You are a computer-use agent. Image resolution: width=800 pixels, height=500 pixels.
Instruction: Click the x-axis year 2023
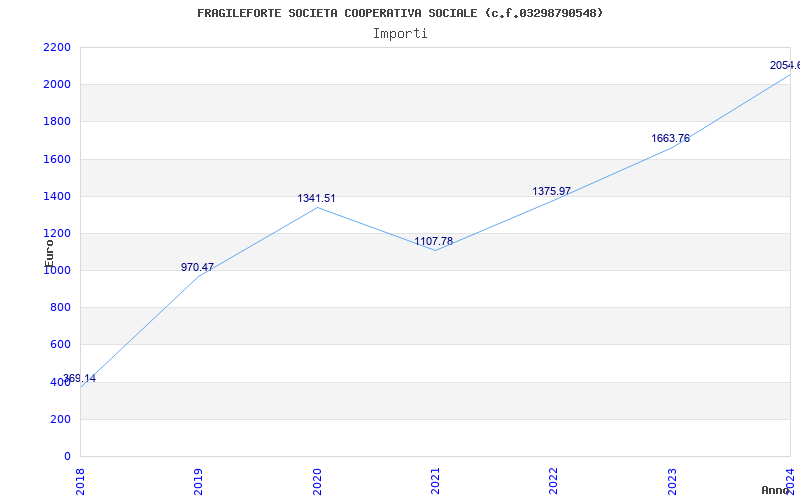[x=672, y=481]
